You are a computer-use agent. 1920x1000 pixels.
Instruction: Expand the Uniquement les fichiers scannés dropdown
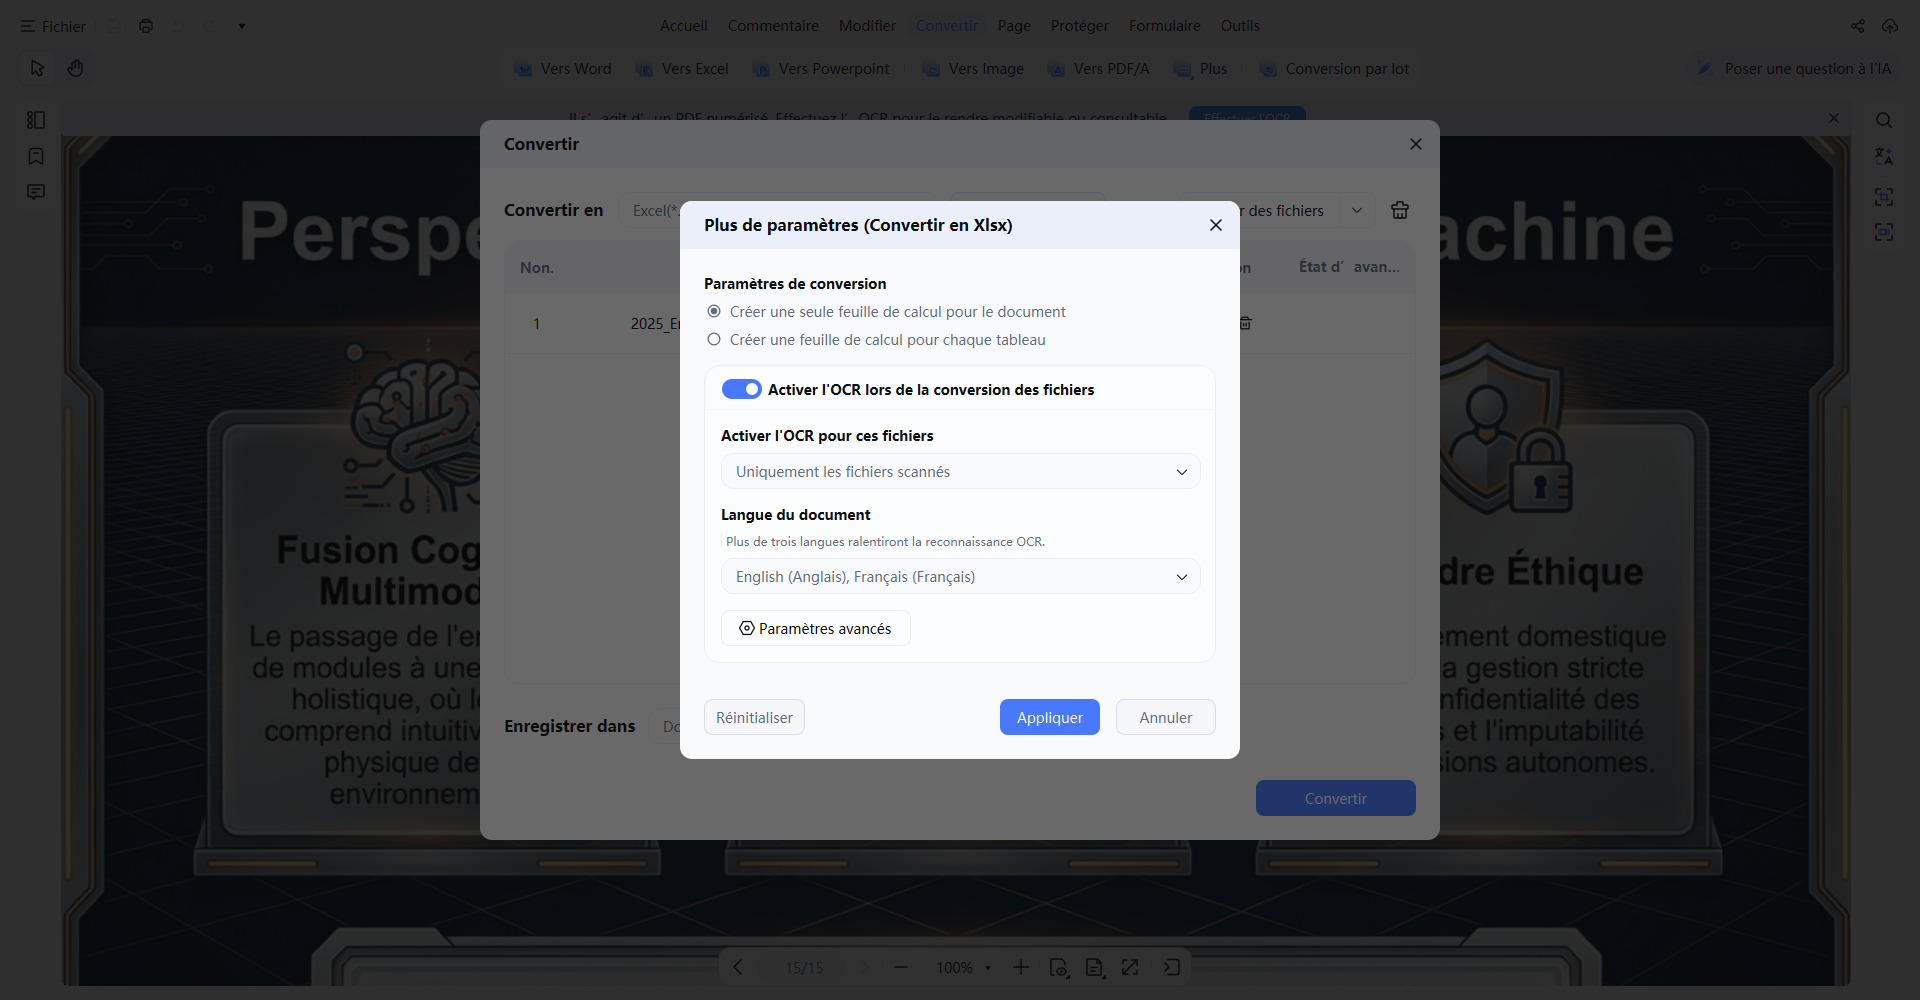click(x=960, y=471)
